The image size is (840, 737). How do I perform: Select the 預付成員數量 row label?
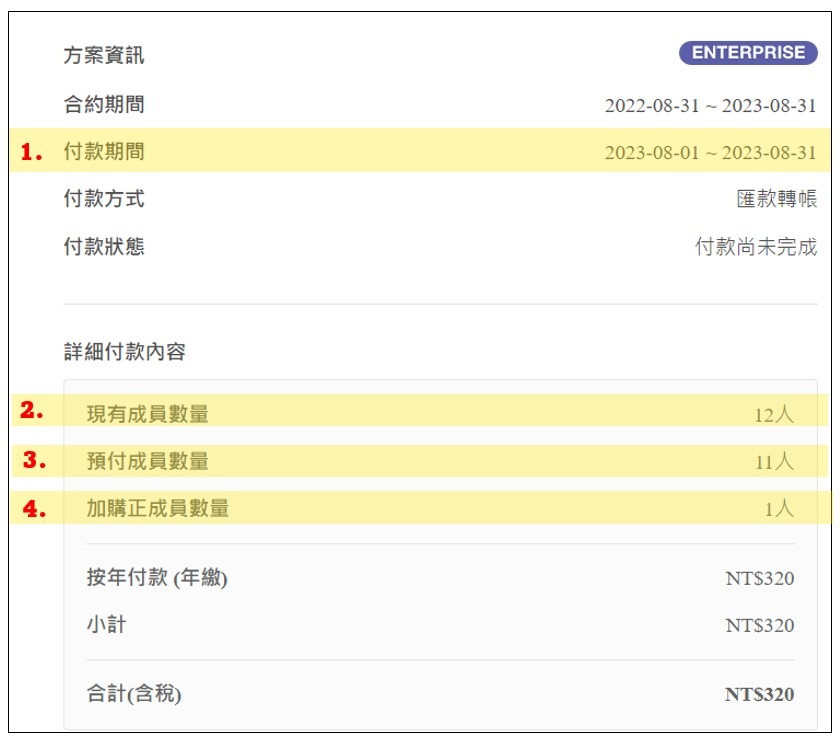(x=148, y=461)
